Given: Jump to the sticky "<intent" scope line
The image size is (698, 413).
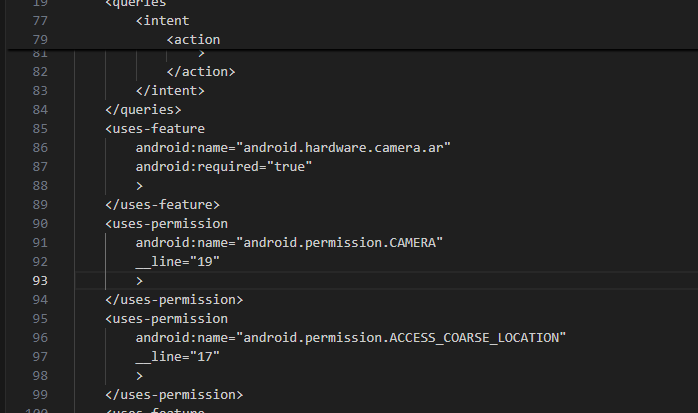Looking at the screenshot, I should coord(163,21).
